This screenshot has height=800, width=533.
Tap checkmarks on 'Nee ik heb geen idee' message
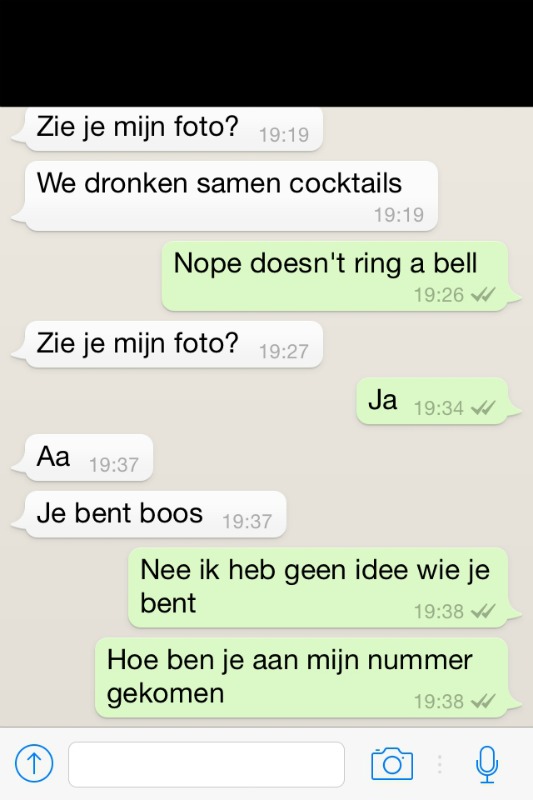tap(483, 611)
